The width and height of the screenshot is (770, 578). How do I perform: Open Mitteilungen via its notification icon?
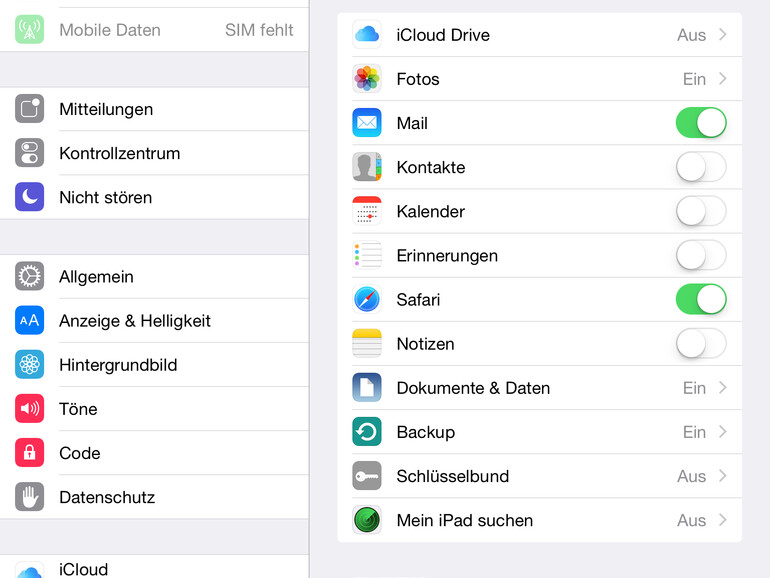pos(29,109)
